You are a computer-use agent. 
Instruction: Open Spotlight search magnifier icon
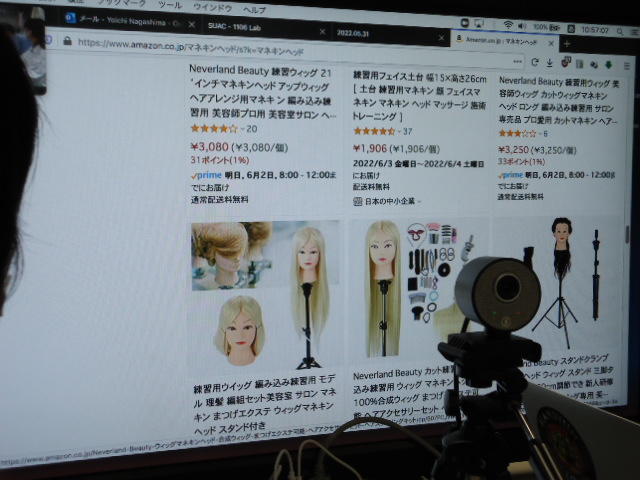pyautogui.click(x=620, y=31)
